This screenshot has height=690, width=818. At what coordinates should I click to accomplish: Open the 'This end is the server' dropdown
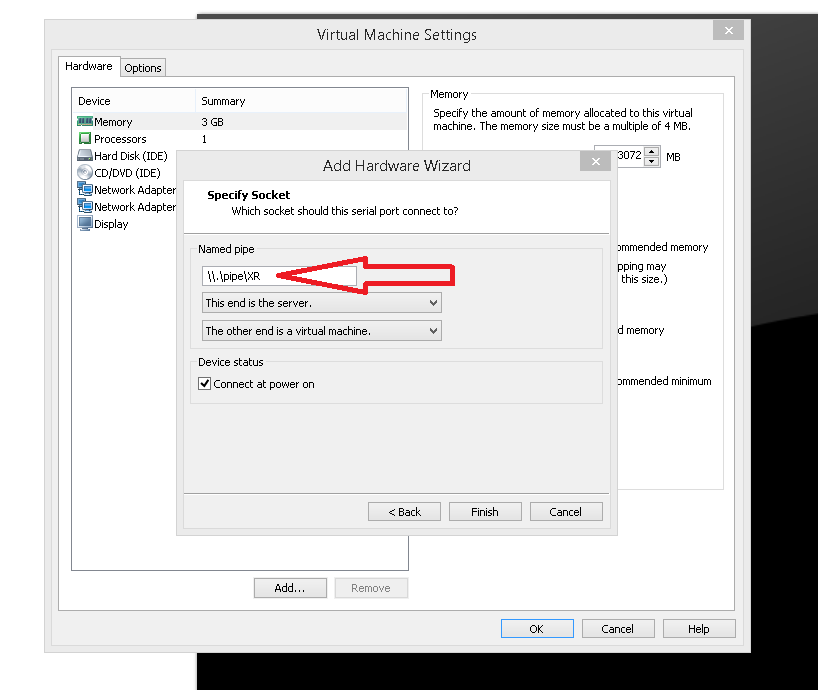pyautogui.click(x=321, y=303)
